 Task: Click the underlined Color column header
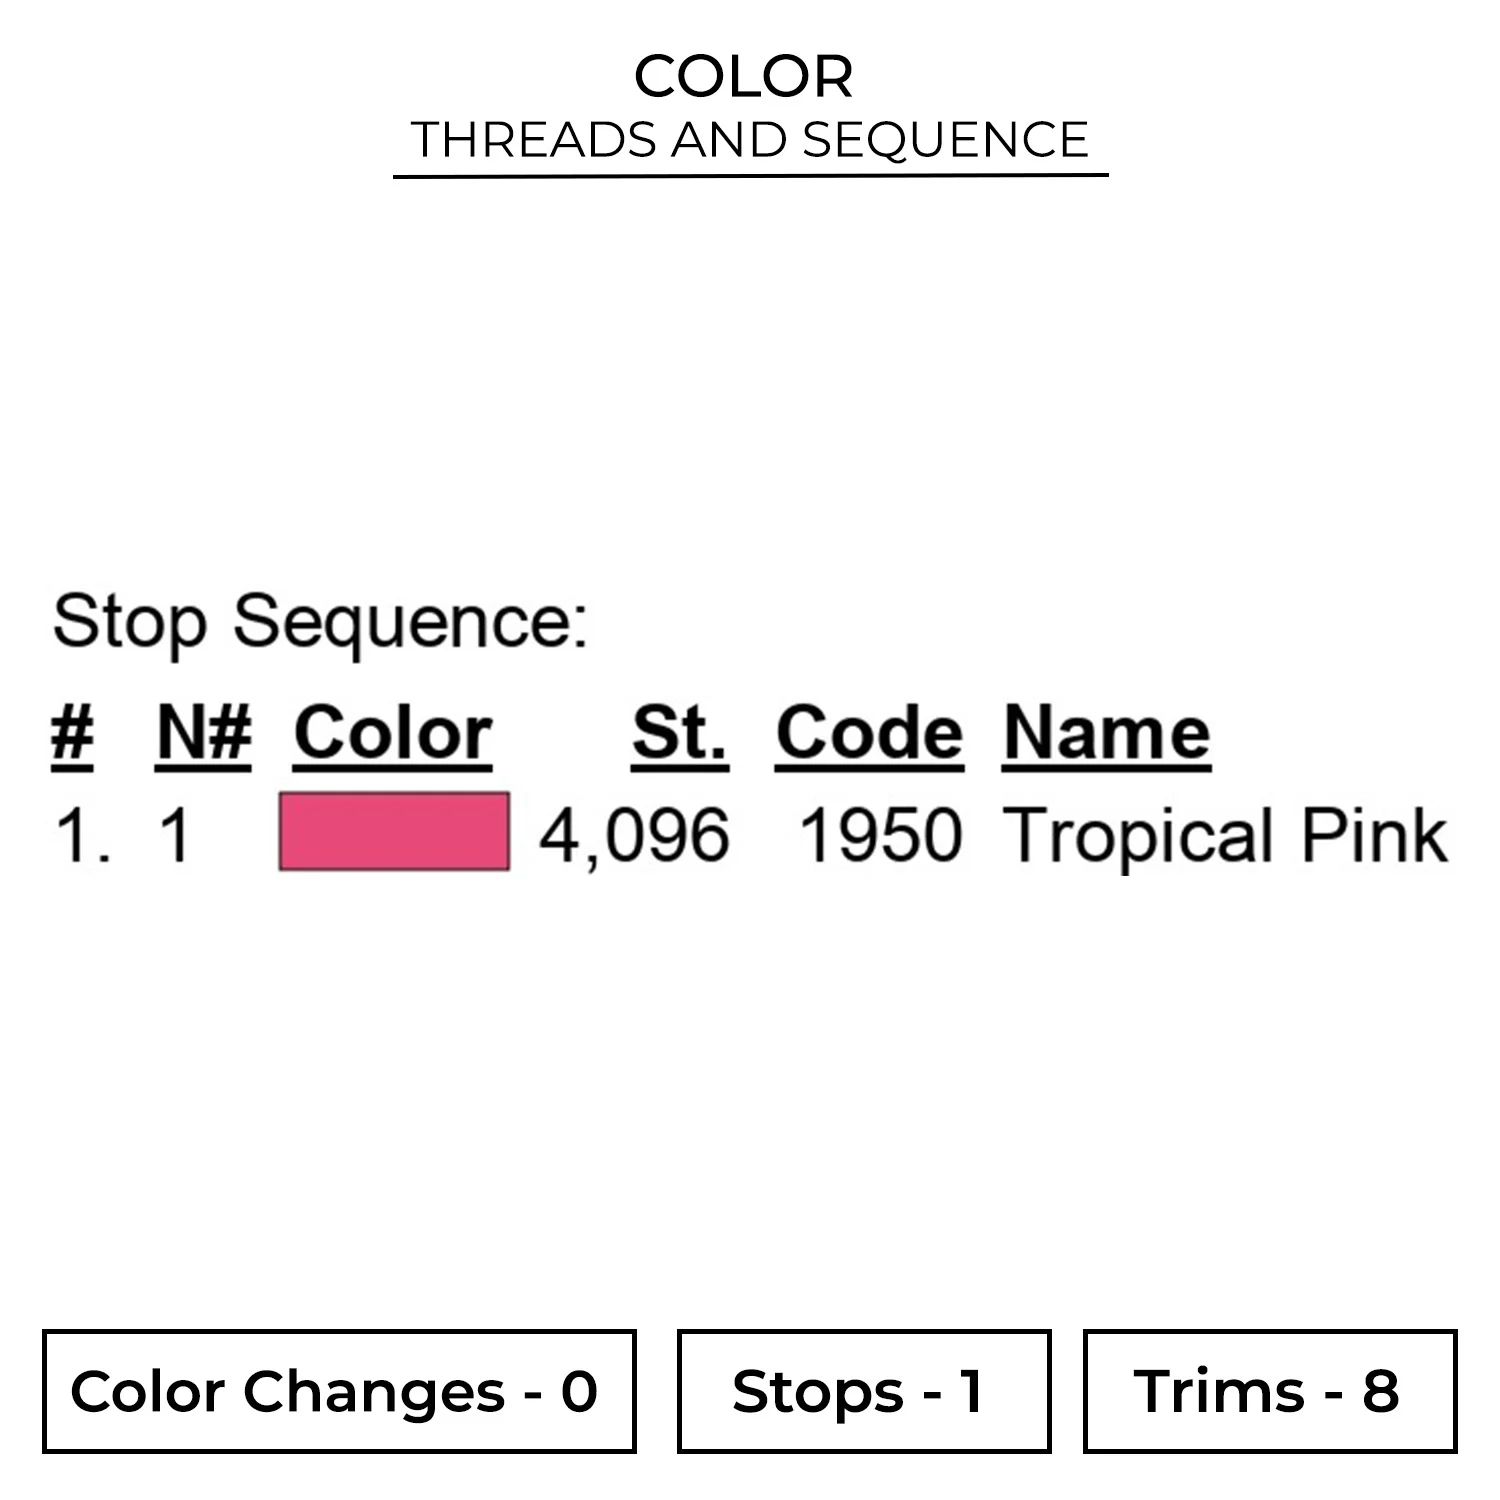pos(393,734)
